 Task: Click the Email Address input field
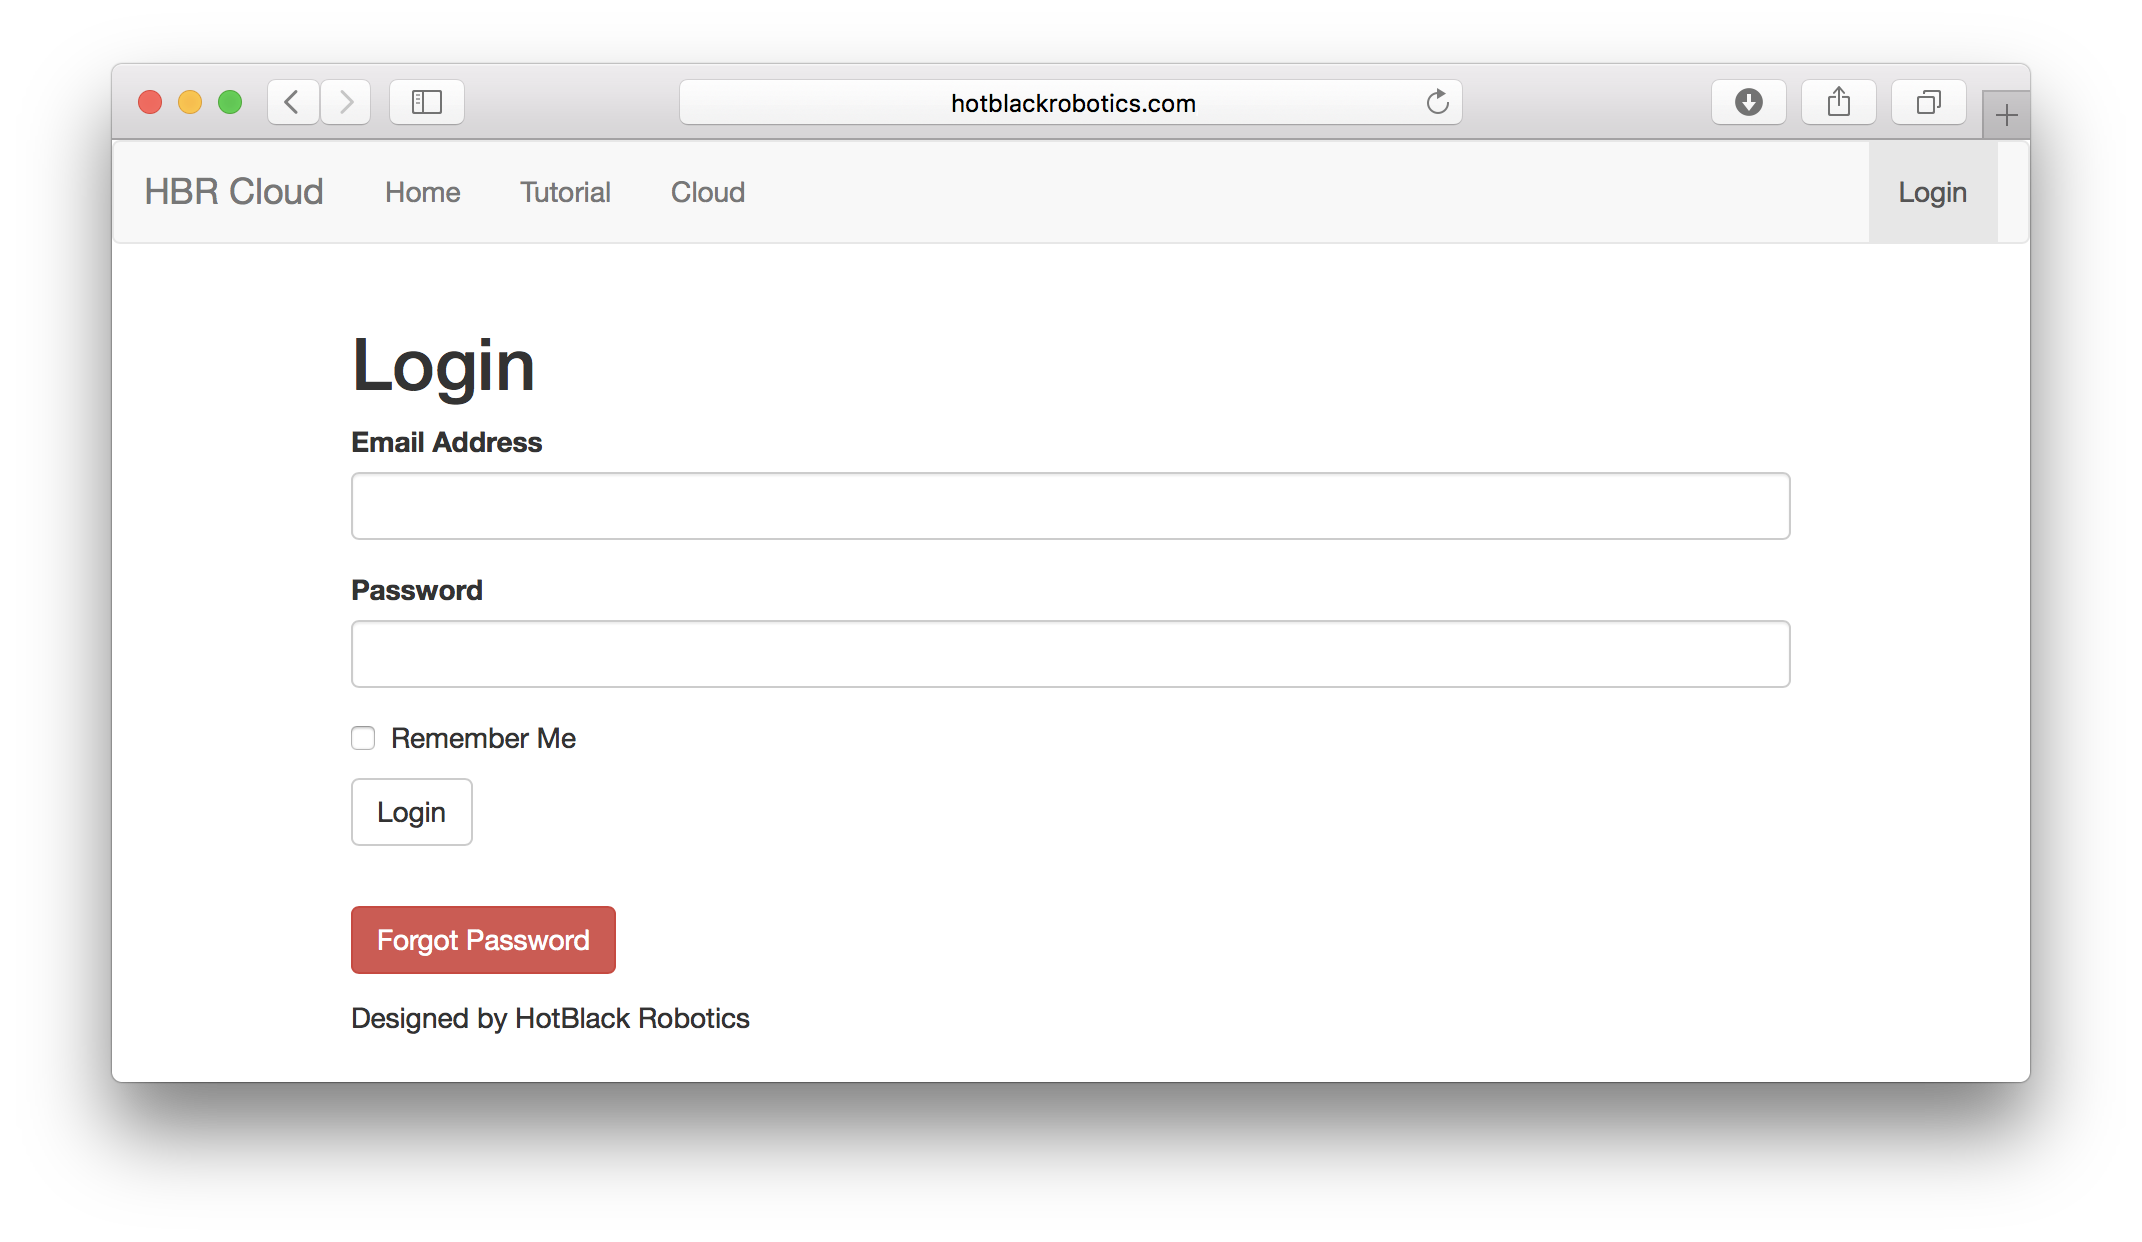pos(1069,506)
